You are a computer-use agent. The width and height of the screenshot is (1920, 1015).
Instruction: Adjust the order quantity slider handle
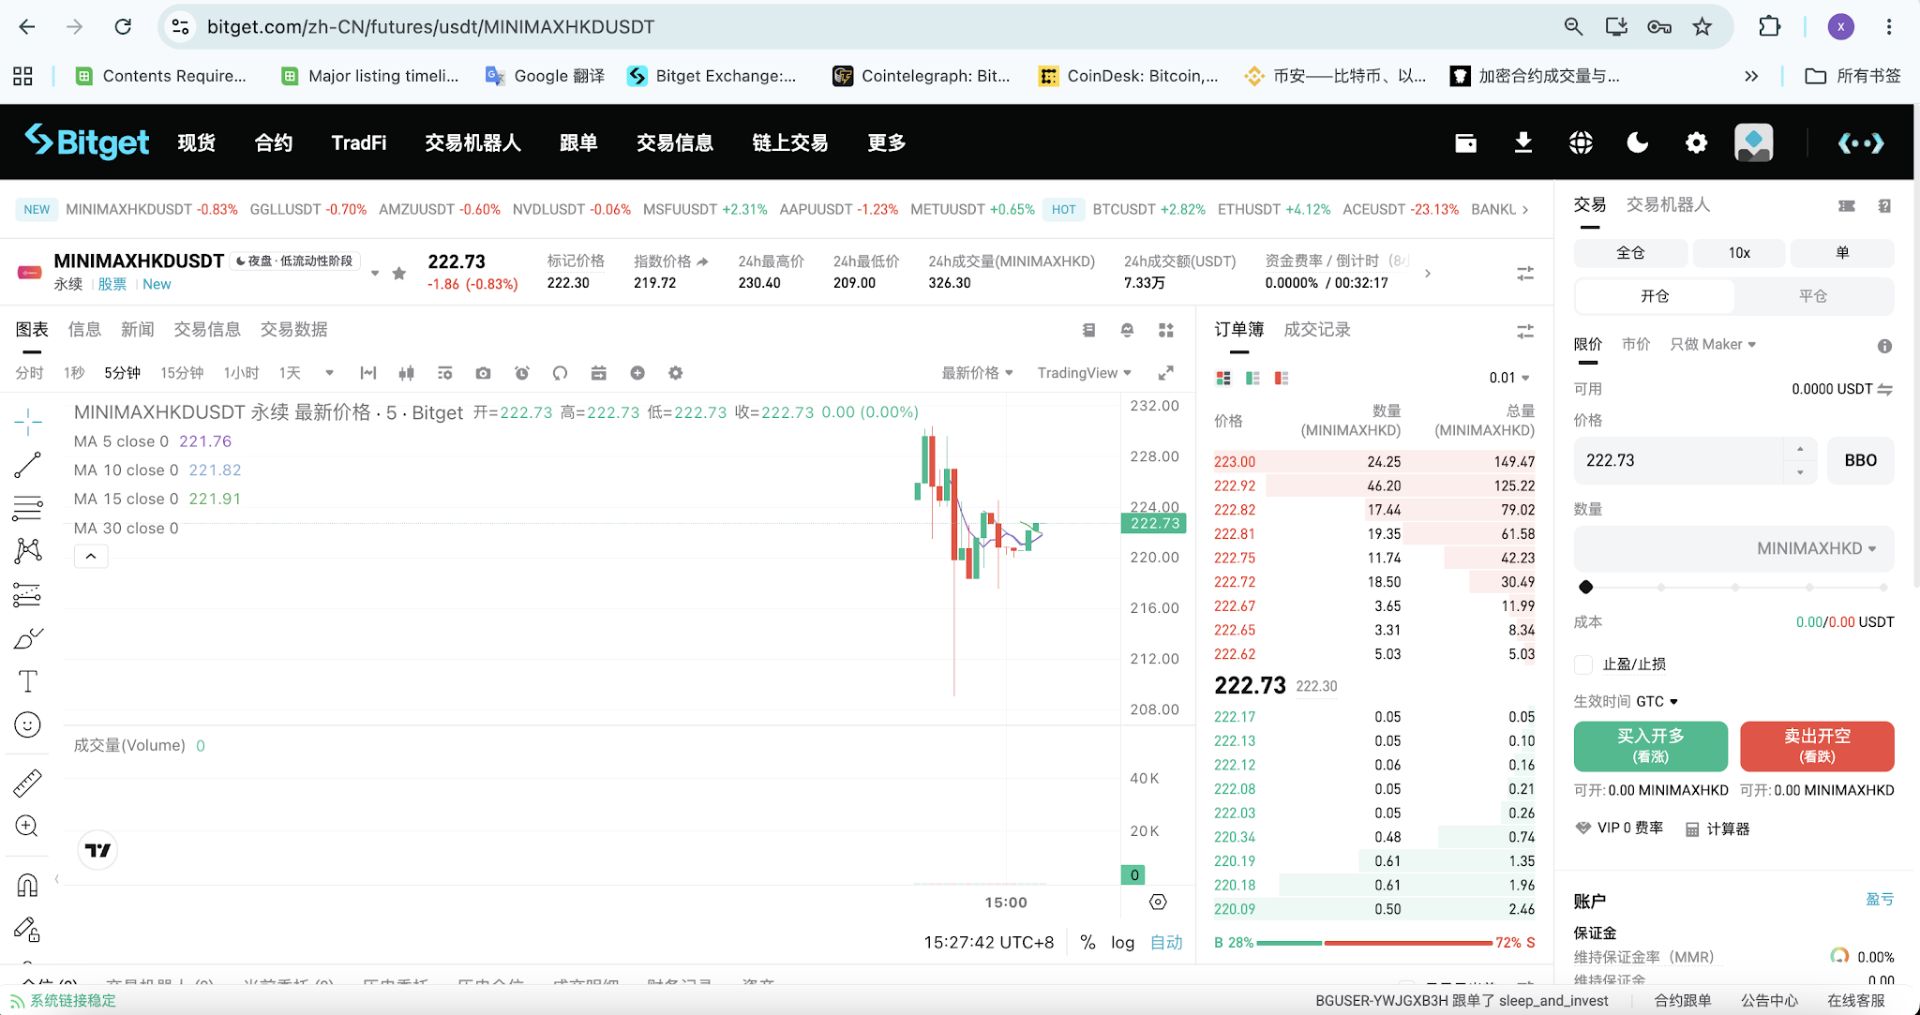pos(1586,587)
